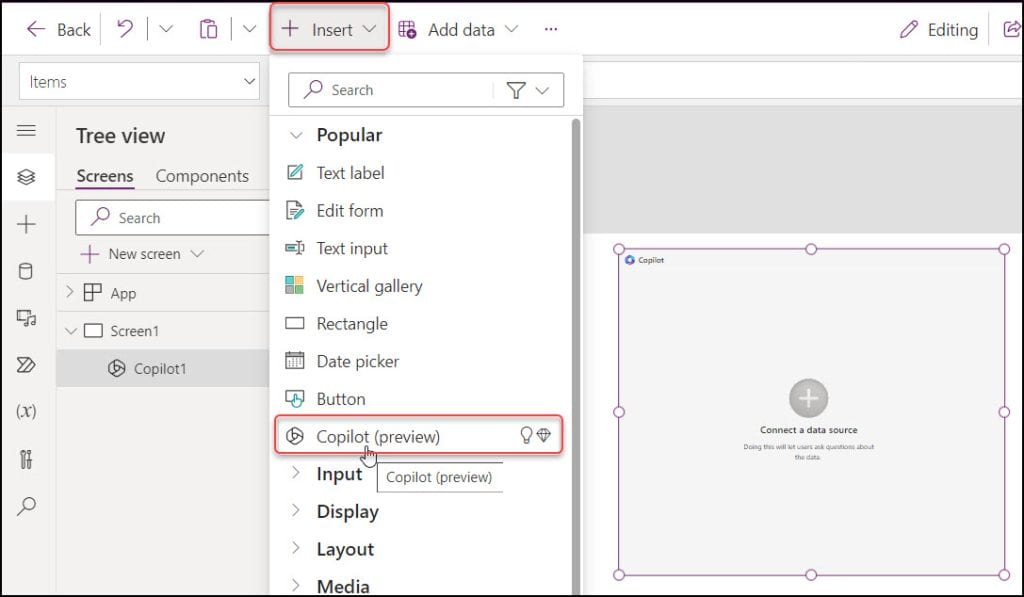Open the Variables (x) icon in sidebar
Viewport: 1024px width, 597px height.
click(x=26, y=411)
